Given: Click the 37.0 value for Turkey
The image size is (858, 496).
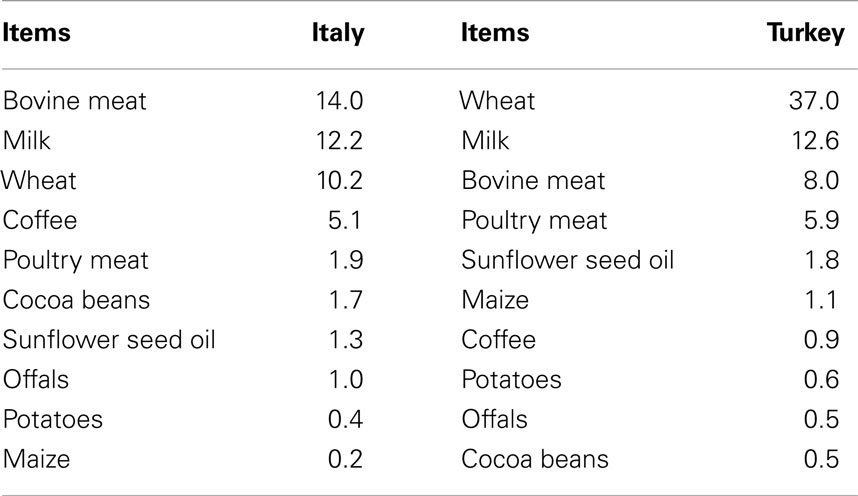Looking at the screenshot, I should pyautogui.click(x=814, y=101).
